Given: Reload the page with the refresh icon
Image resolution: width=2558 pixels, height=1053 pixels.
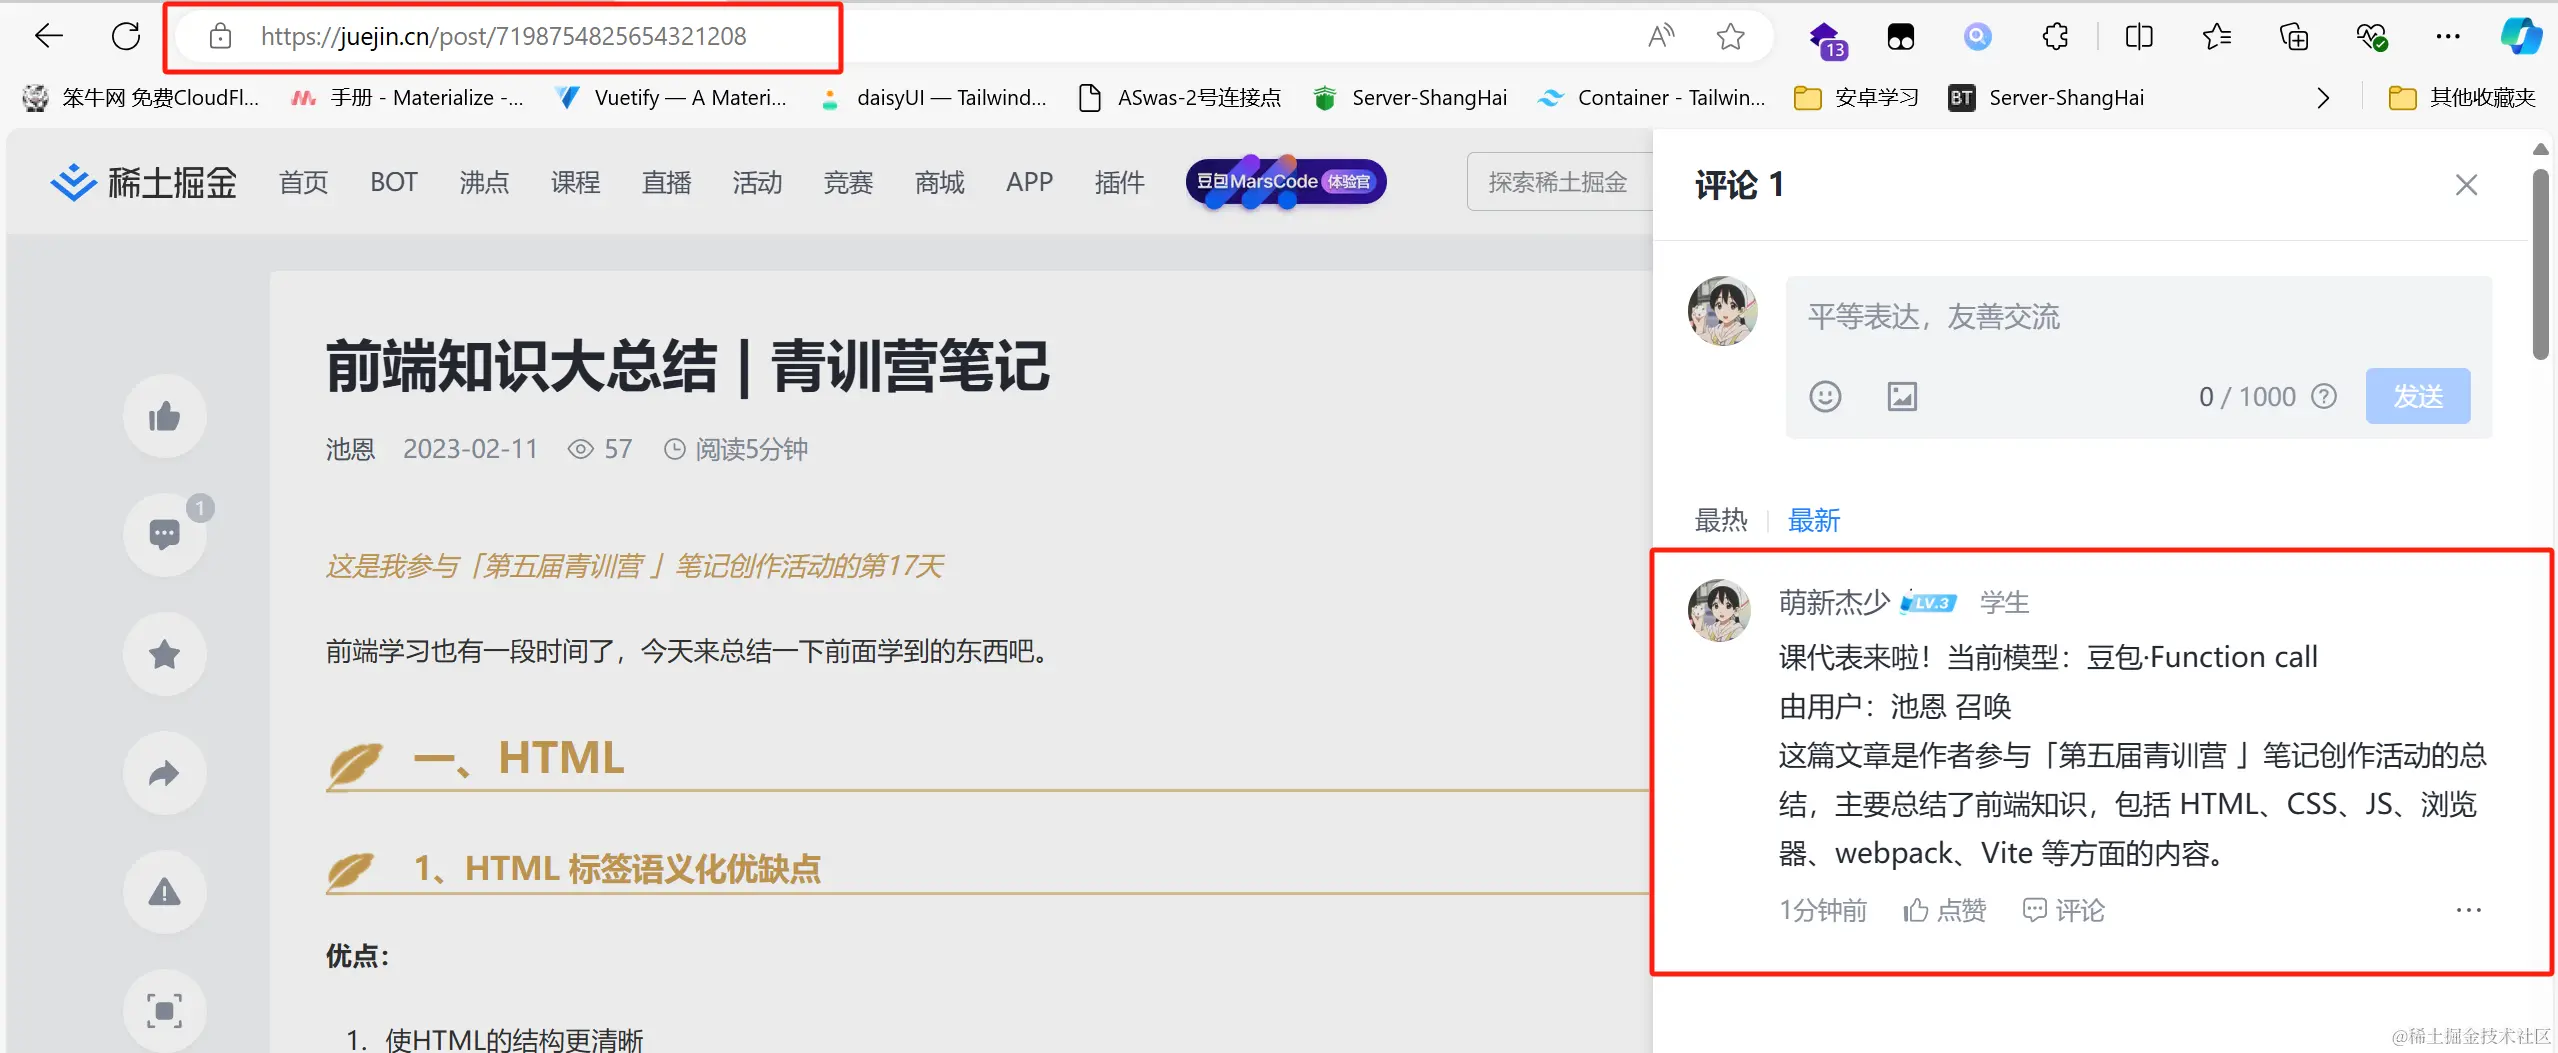Looking at the screenshot, I should click(x=126, y=37).
